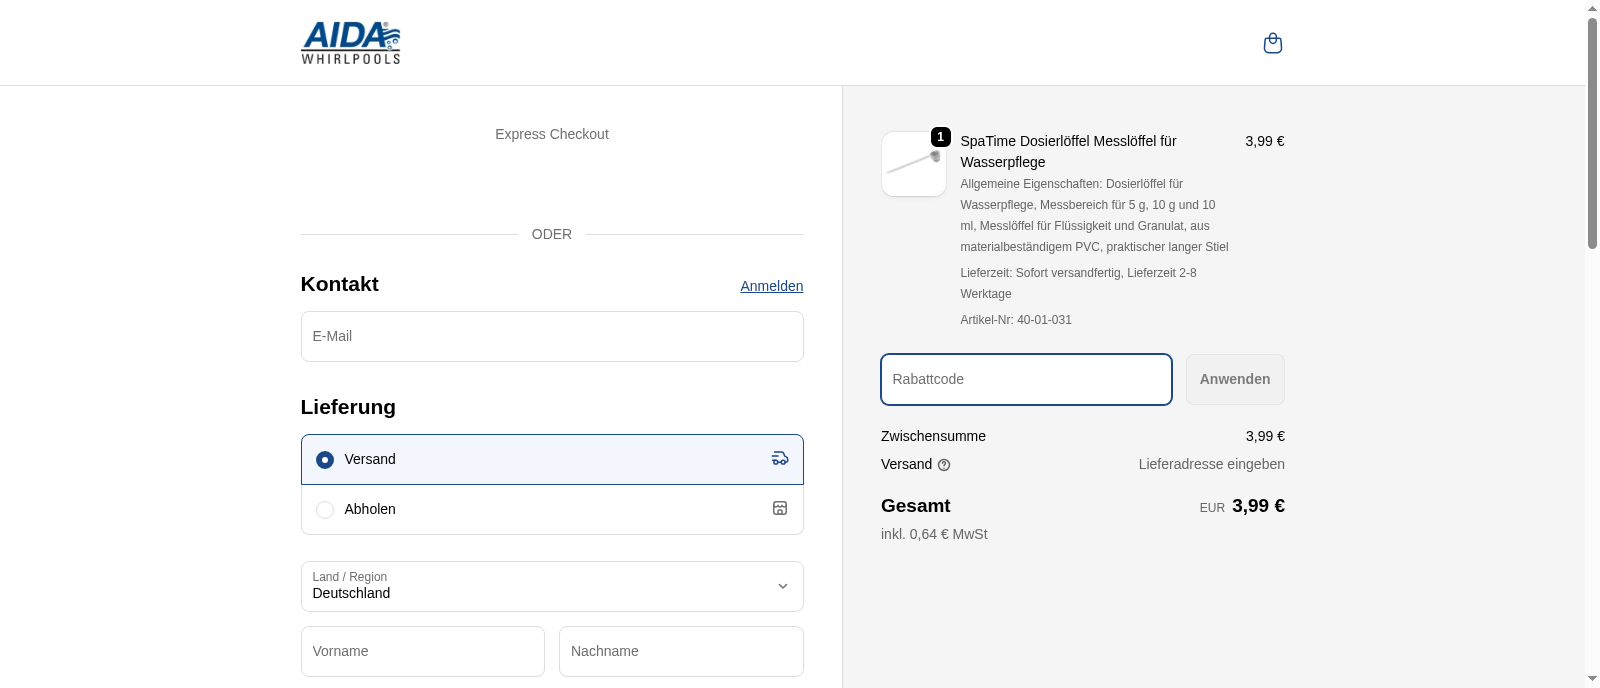
Task: Click the scrollbar up arrow
Action: coord(1592,8)
